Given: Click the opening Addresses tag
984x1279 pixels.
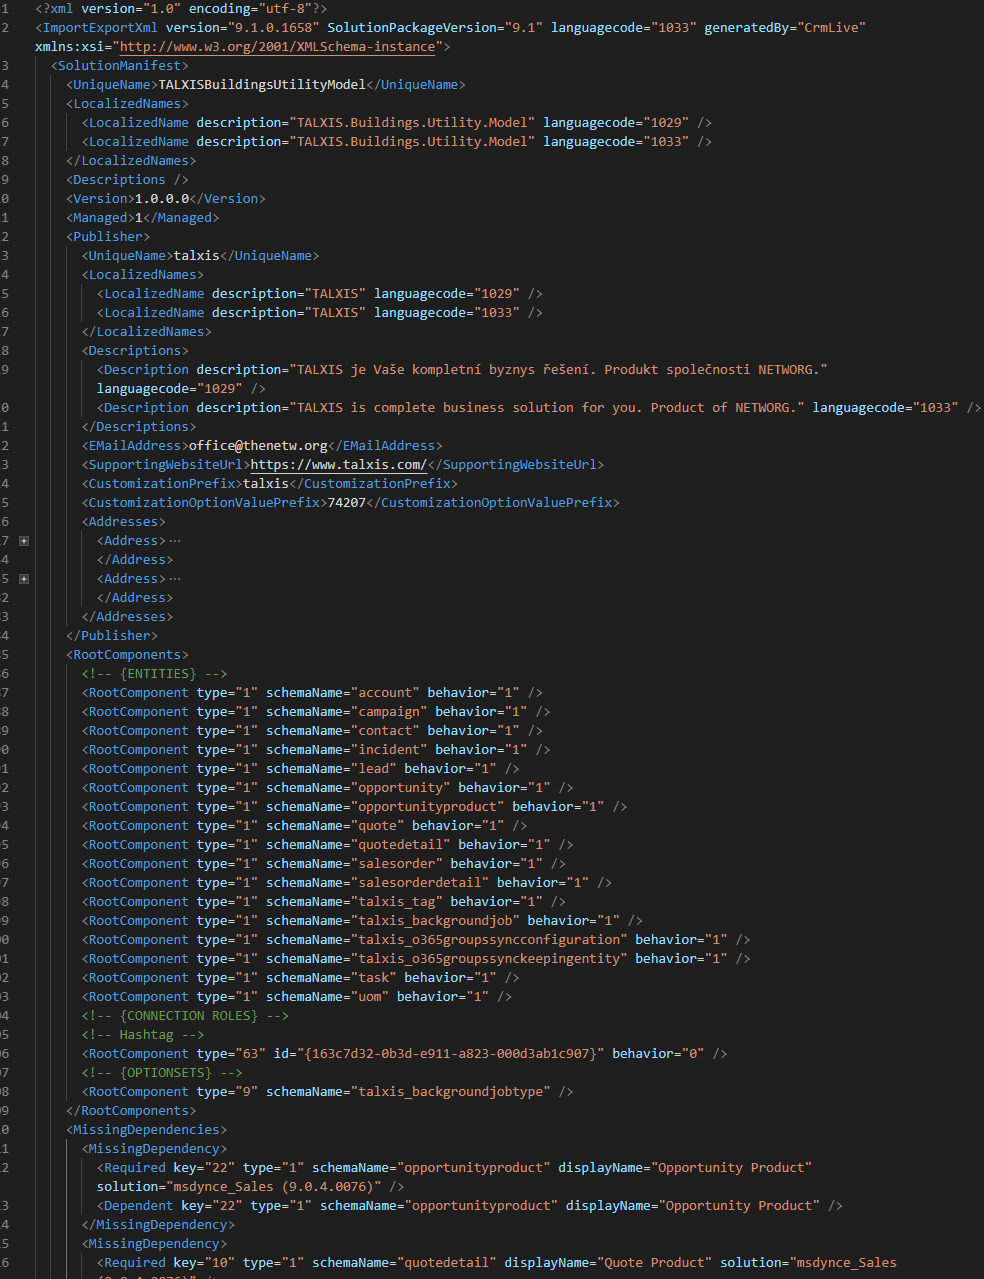Looking at the screenshot, I should pos(124,522).
